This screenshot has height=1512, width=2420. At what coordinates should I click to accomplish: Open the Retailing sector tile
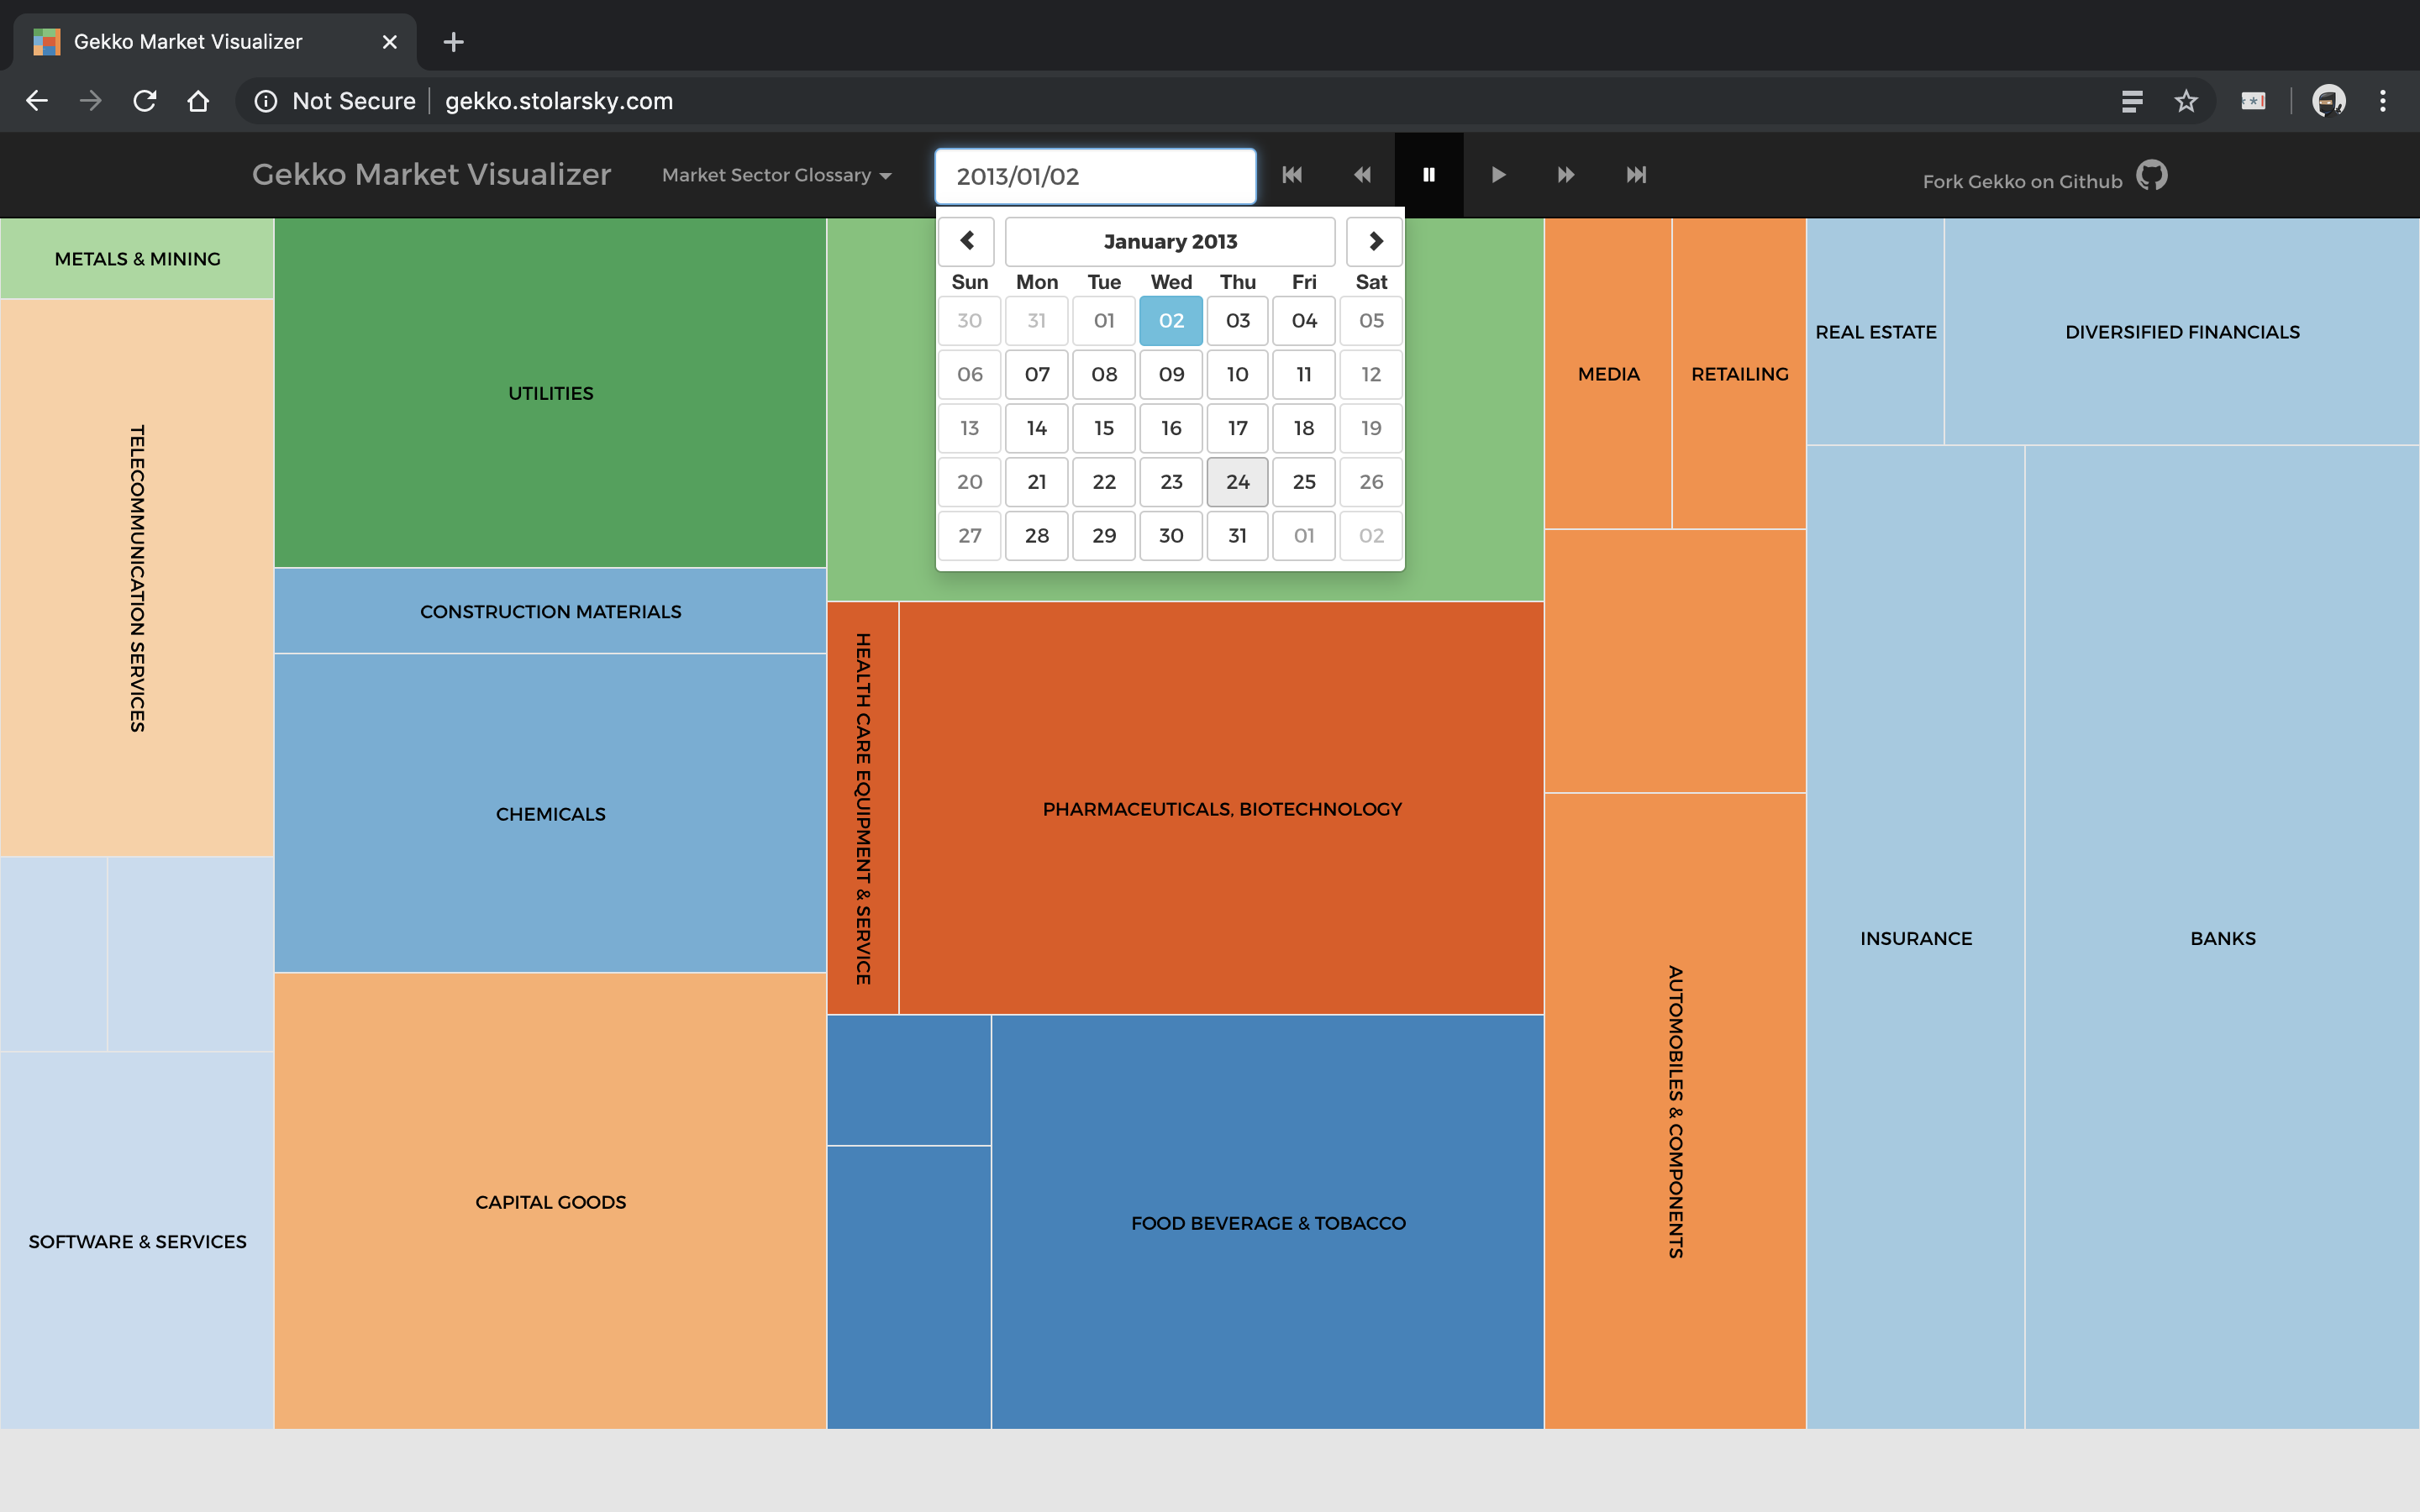1739,374
